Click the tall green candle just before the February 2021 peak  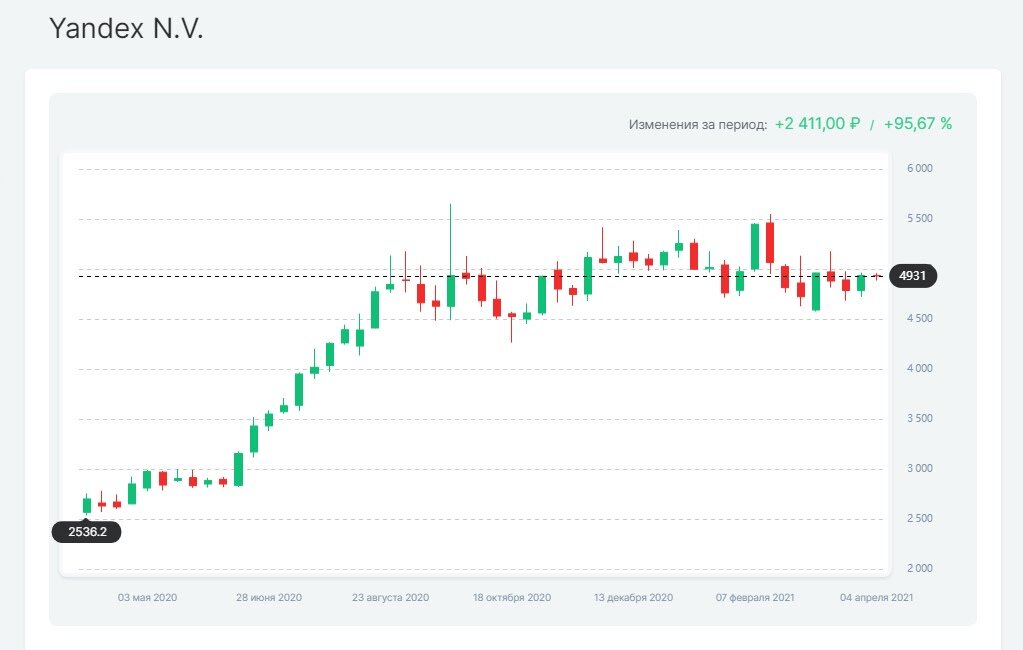click(x=755, y=247)
